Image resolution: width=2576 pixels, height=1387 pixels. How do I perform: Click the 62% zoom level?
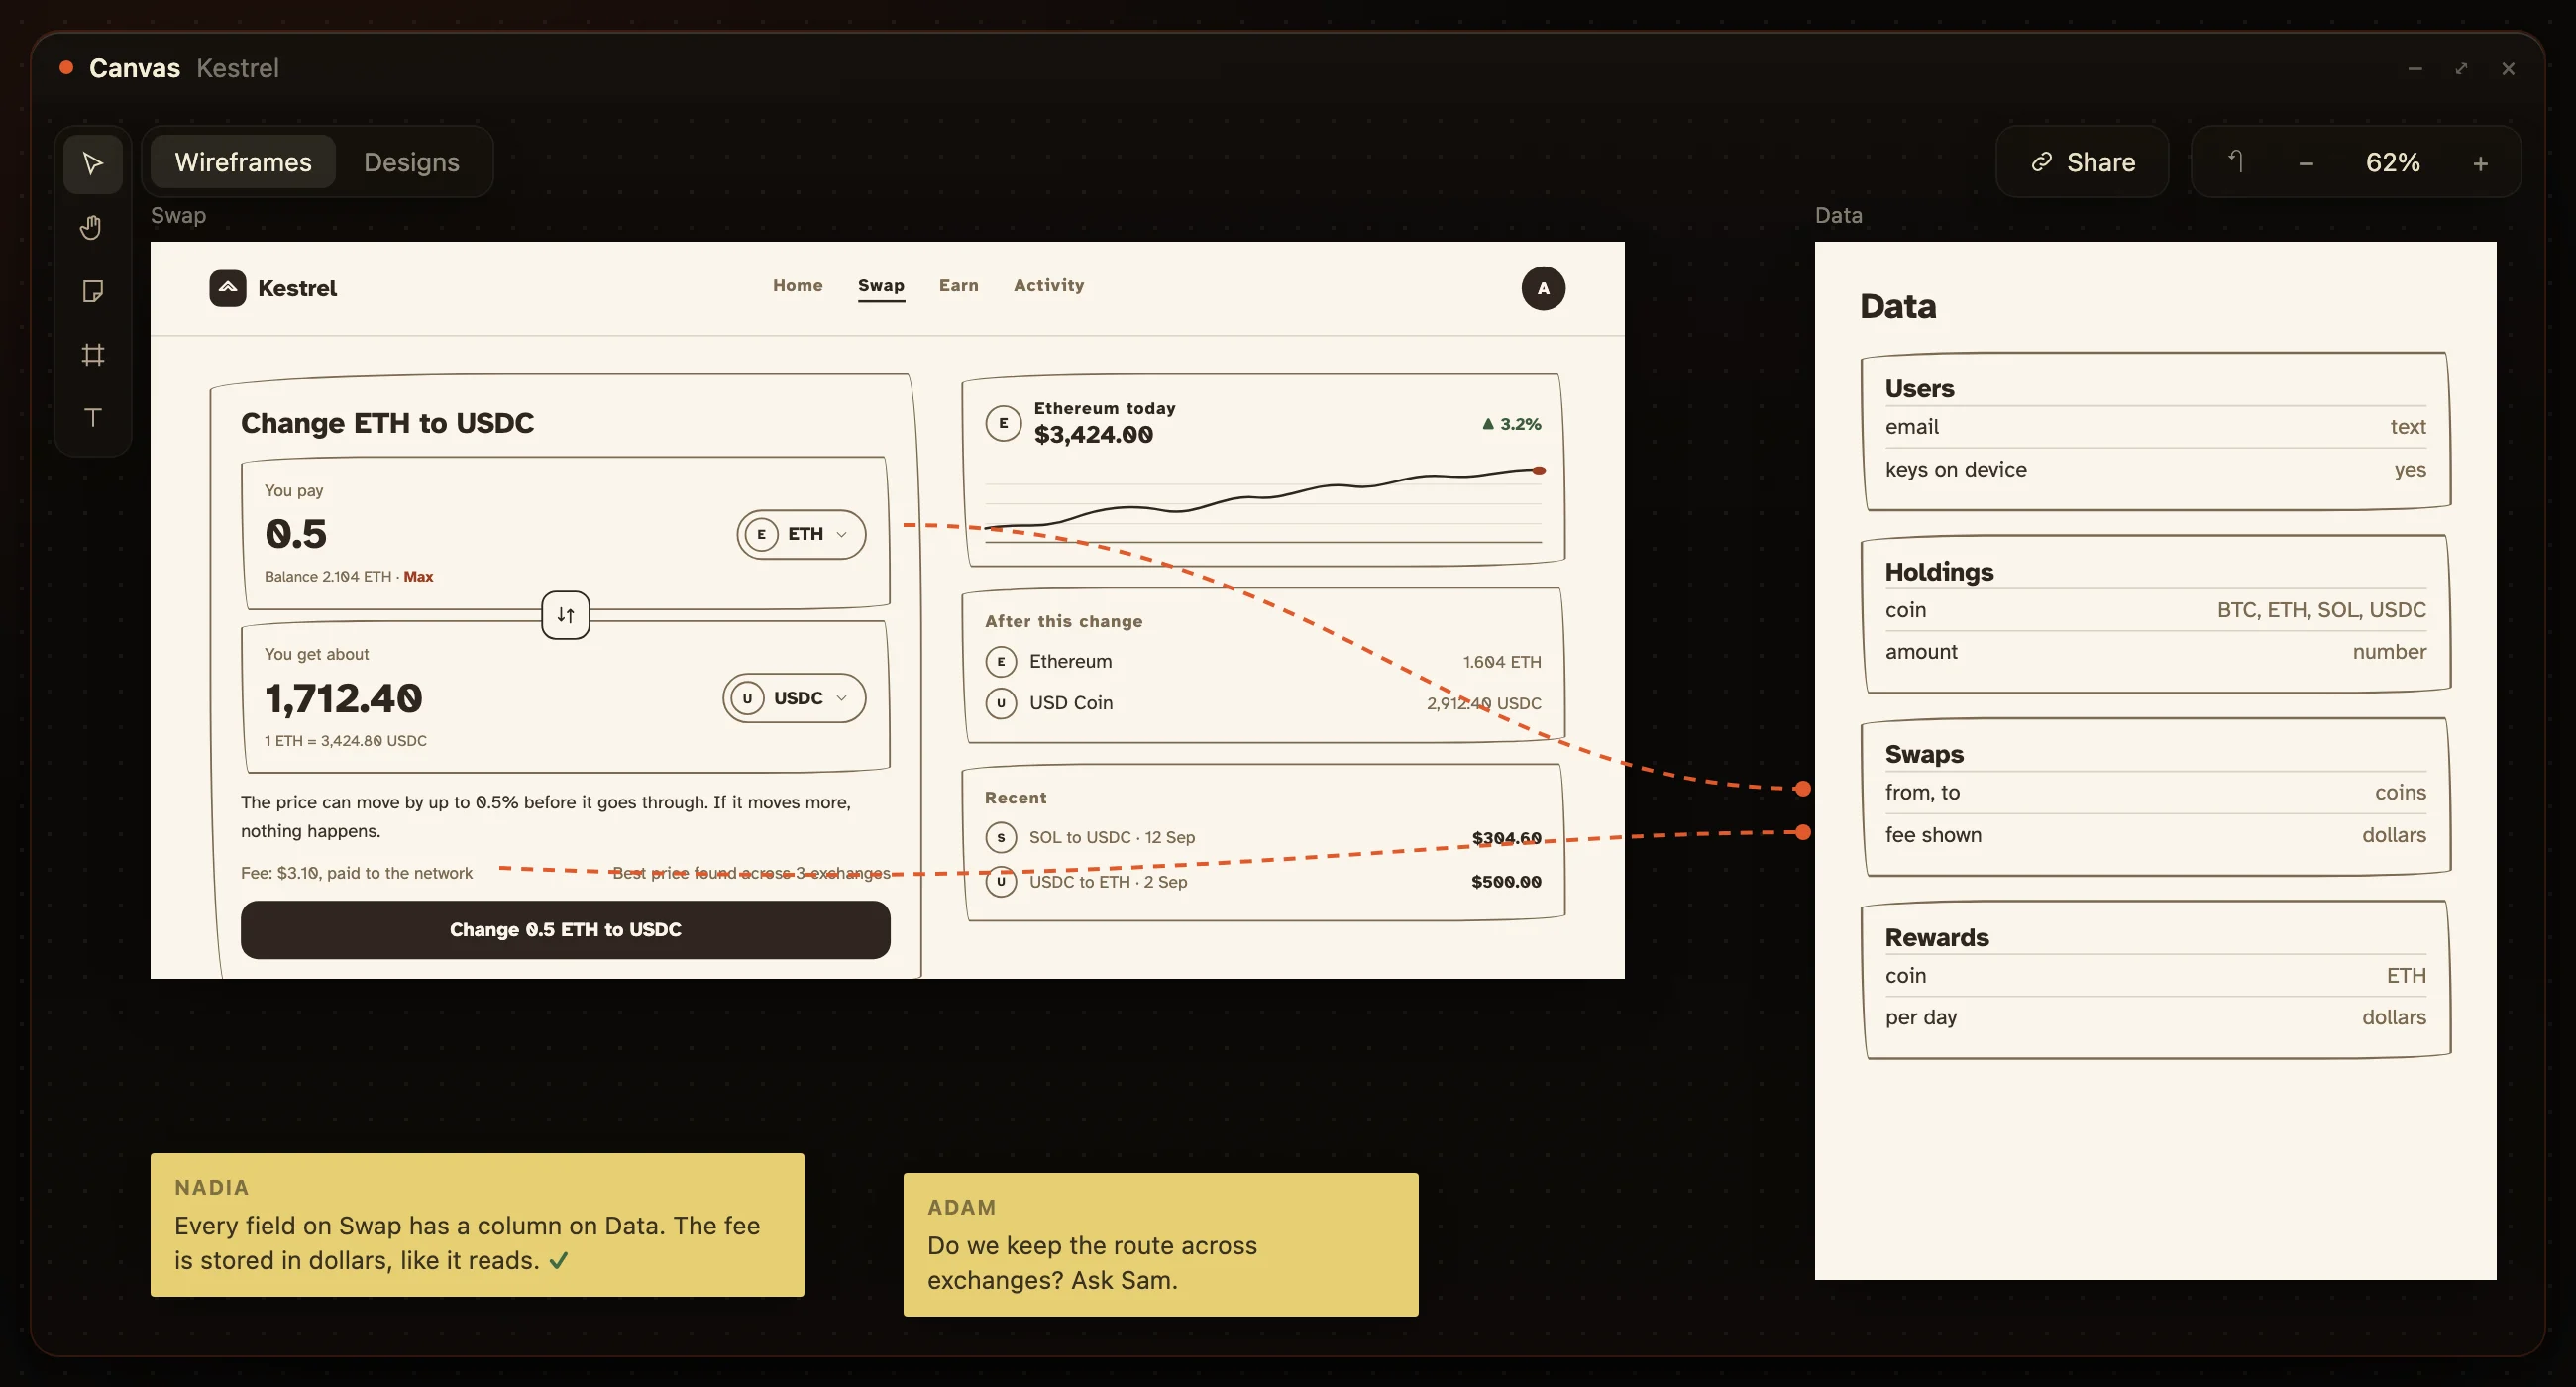(2392, 162)
